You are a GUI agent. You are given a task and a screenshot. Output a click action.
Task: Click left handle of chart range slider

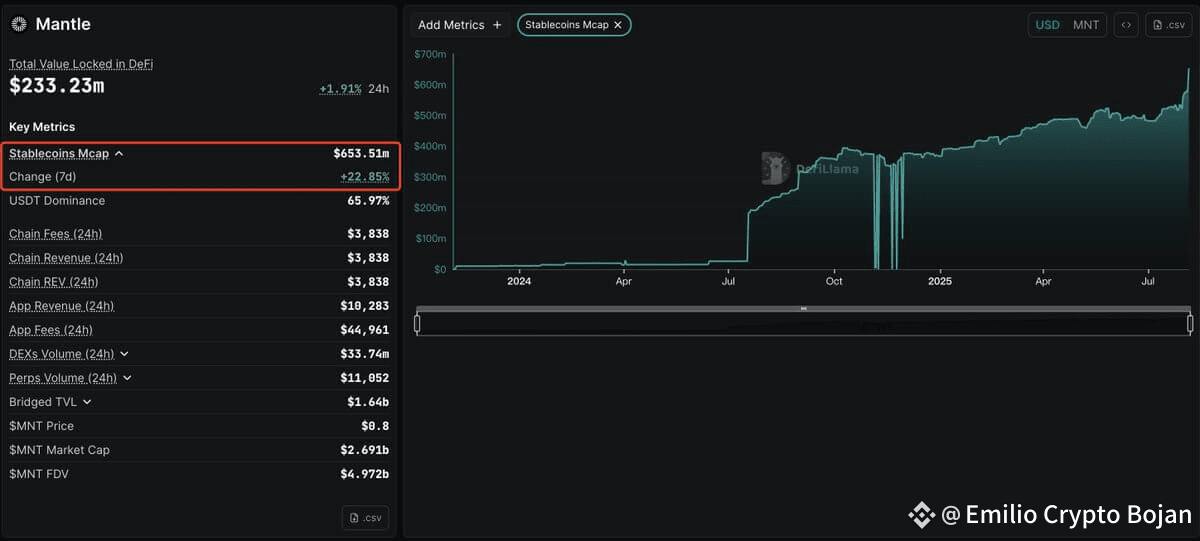click(x=417, y=323)
